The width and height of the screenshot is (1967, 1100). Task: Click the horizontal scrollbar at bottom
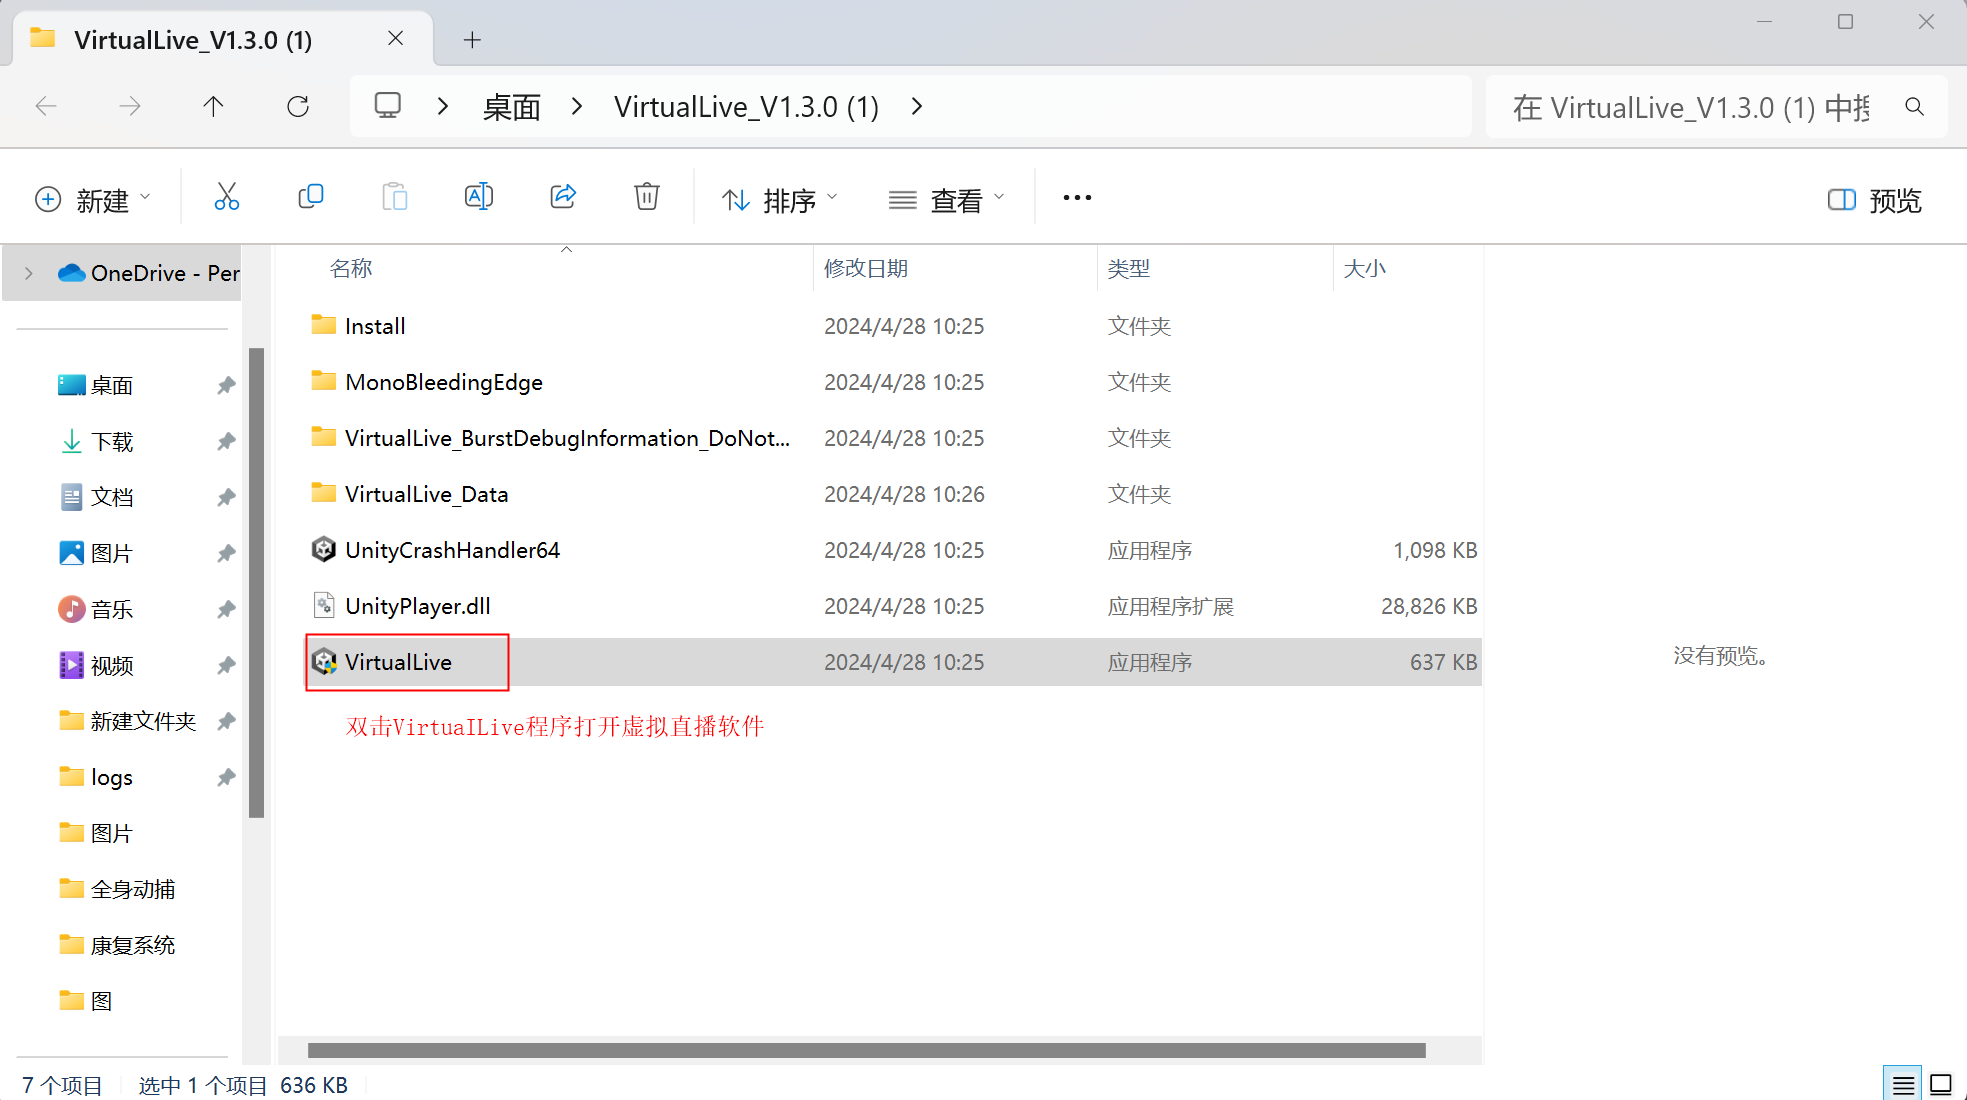pos(866,1050)
